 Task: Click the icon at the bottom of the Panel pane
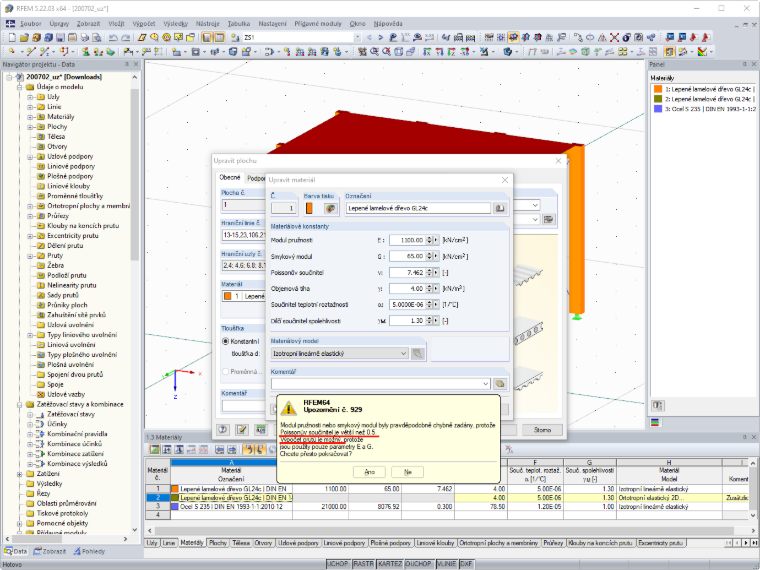click(x=658, y=405)
